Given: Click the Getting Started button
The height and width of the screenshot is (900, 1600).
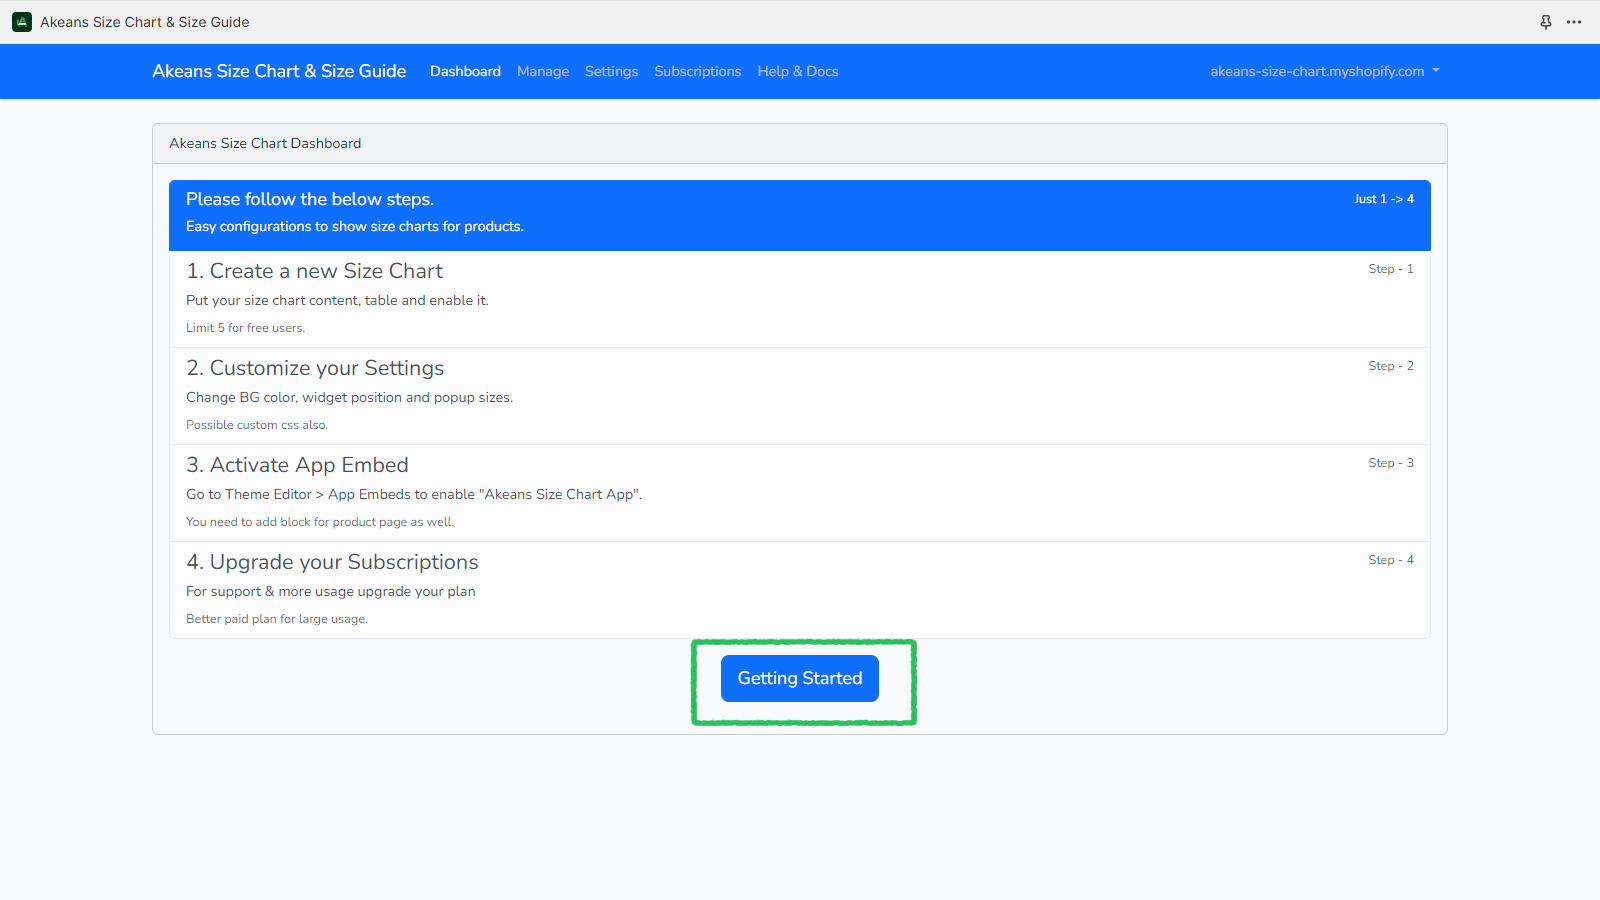Looking at the screenshot, I should (799, 678).
